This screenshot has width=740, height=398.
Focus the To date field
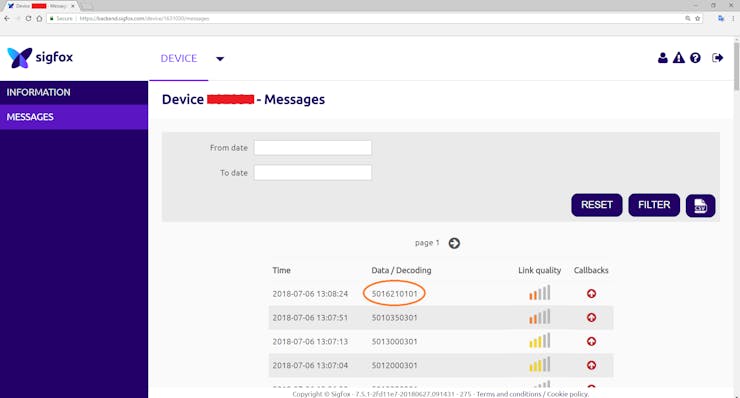coord(312,172)
